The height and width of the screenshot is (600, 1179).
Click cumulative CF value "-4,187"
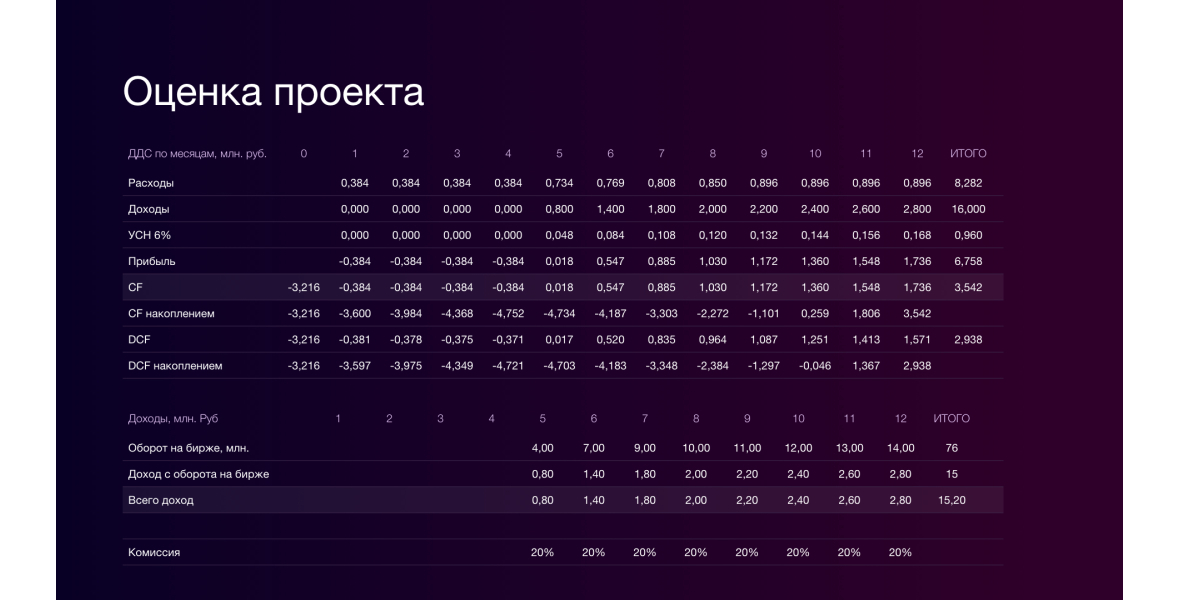610,314
